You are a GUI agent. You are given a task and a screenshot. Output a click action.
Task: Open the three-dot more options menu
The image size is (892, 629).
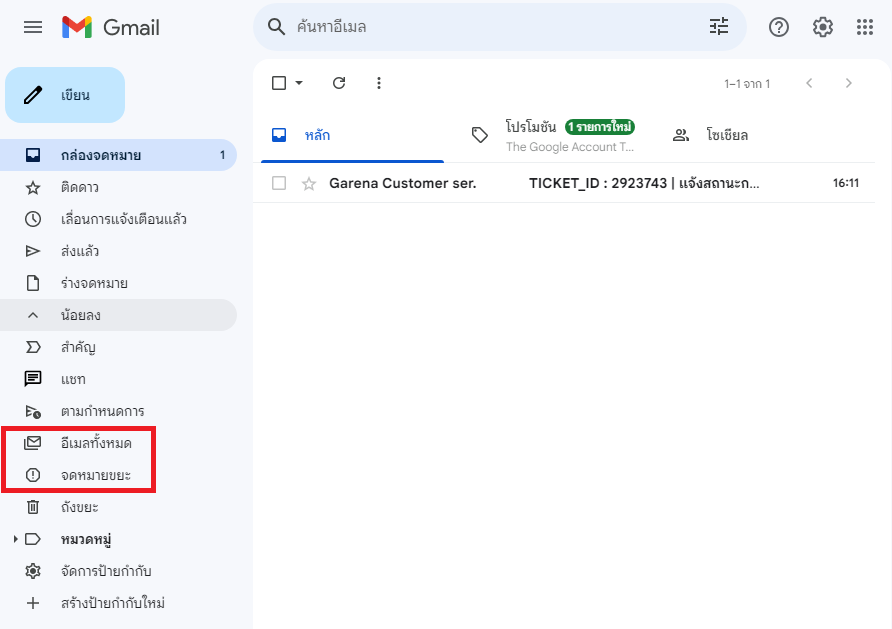coord(379,83)
